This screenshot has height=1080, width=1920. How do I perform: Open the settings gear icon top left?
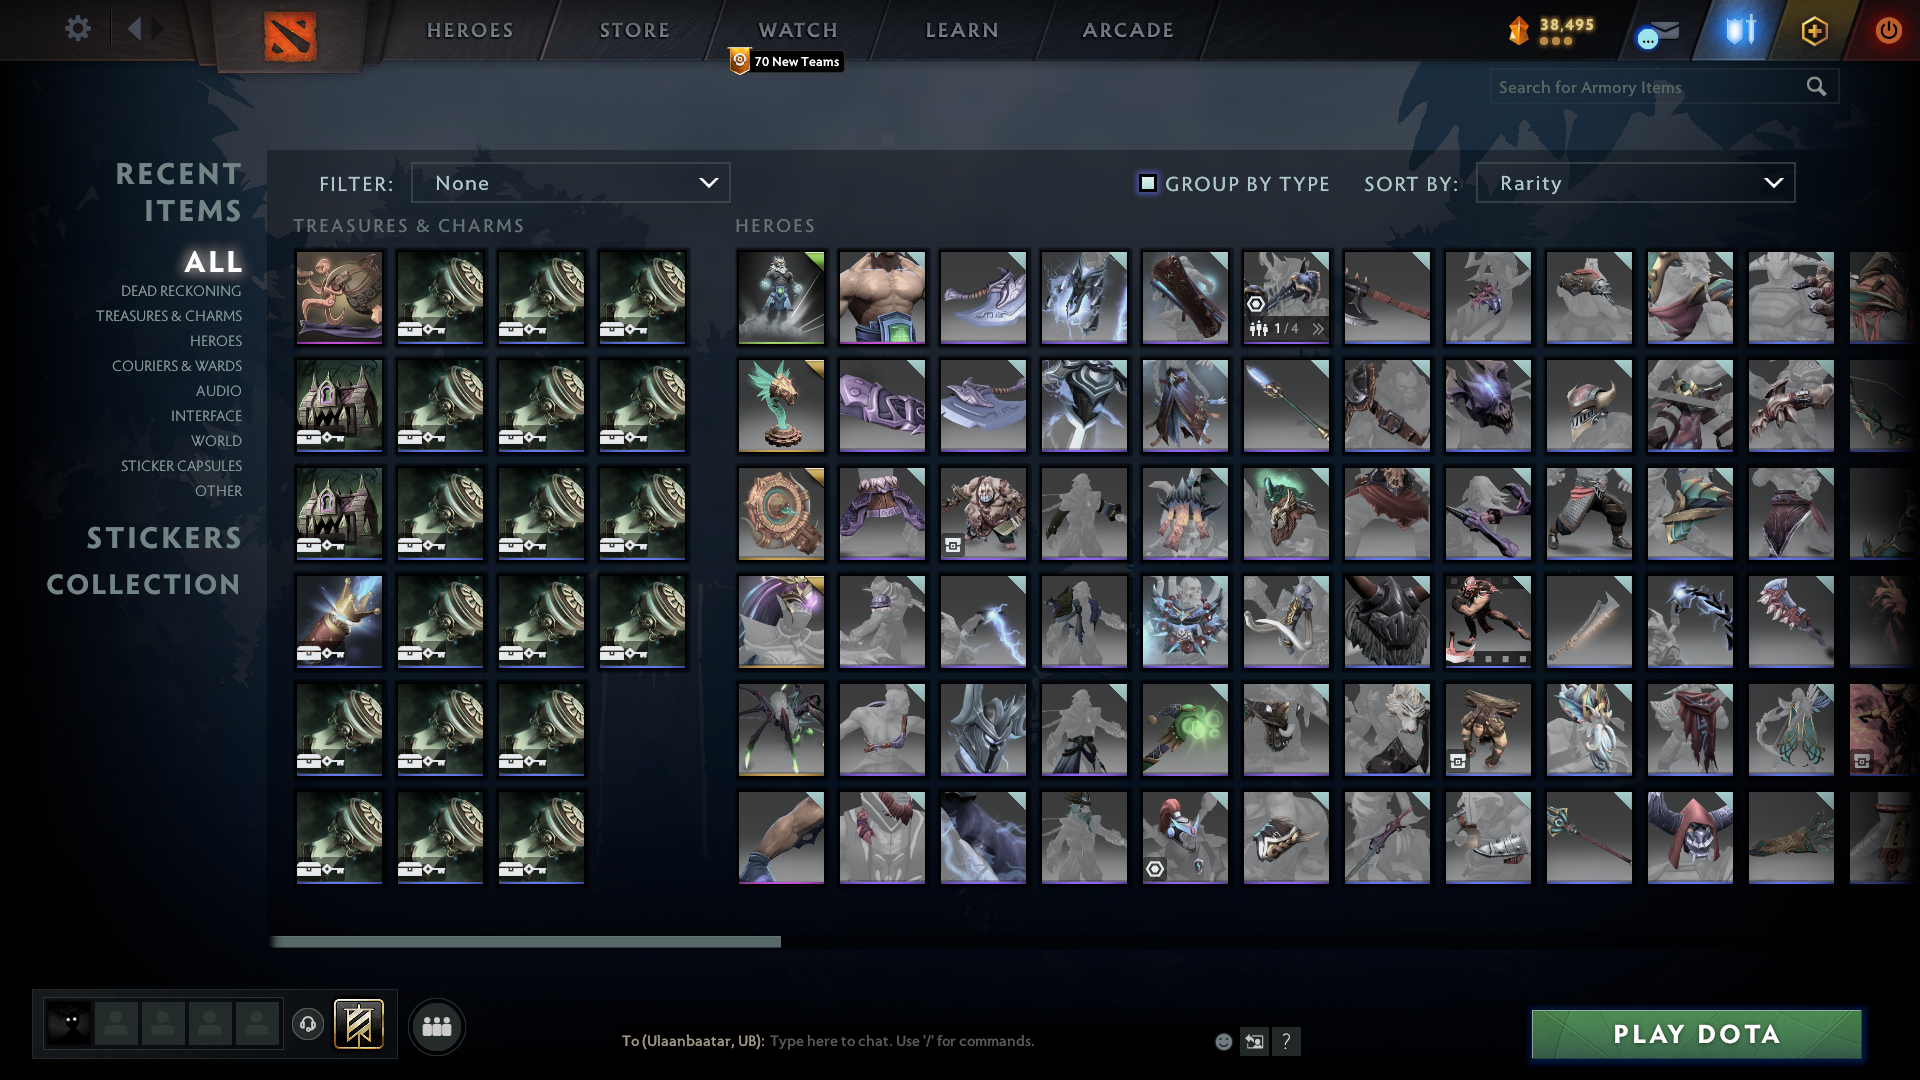(78, 29)
